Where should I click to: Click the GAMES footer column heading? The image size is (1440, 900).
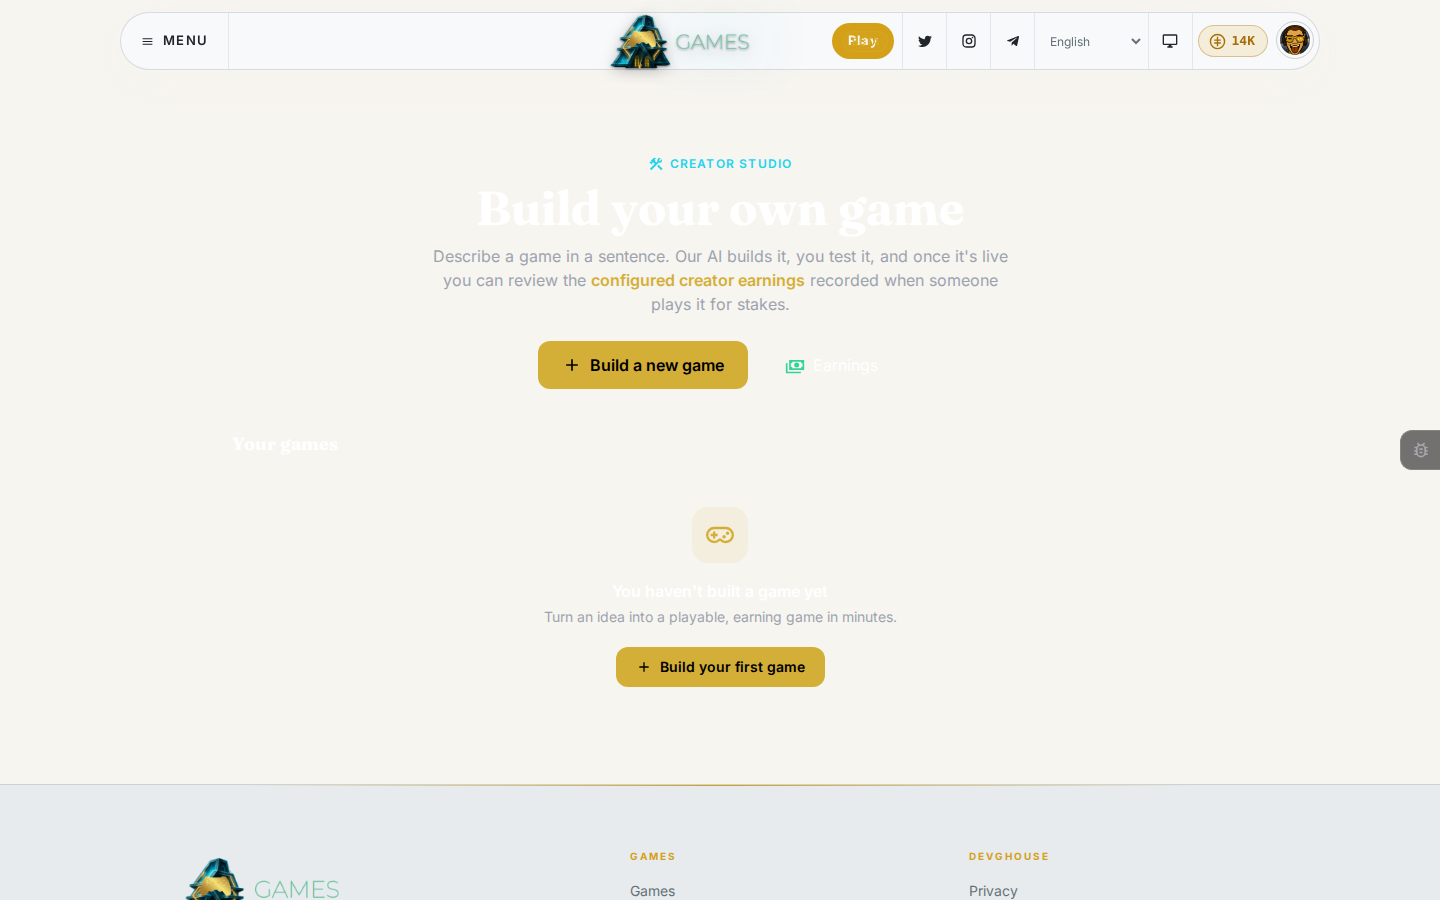(653, 856)
